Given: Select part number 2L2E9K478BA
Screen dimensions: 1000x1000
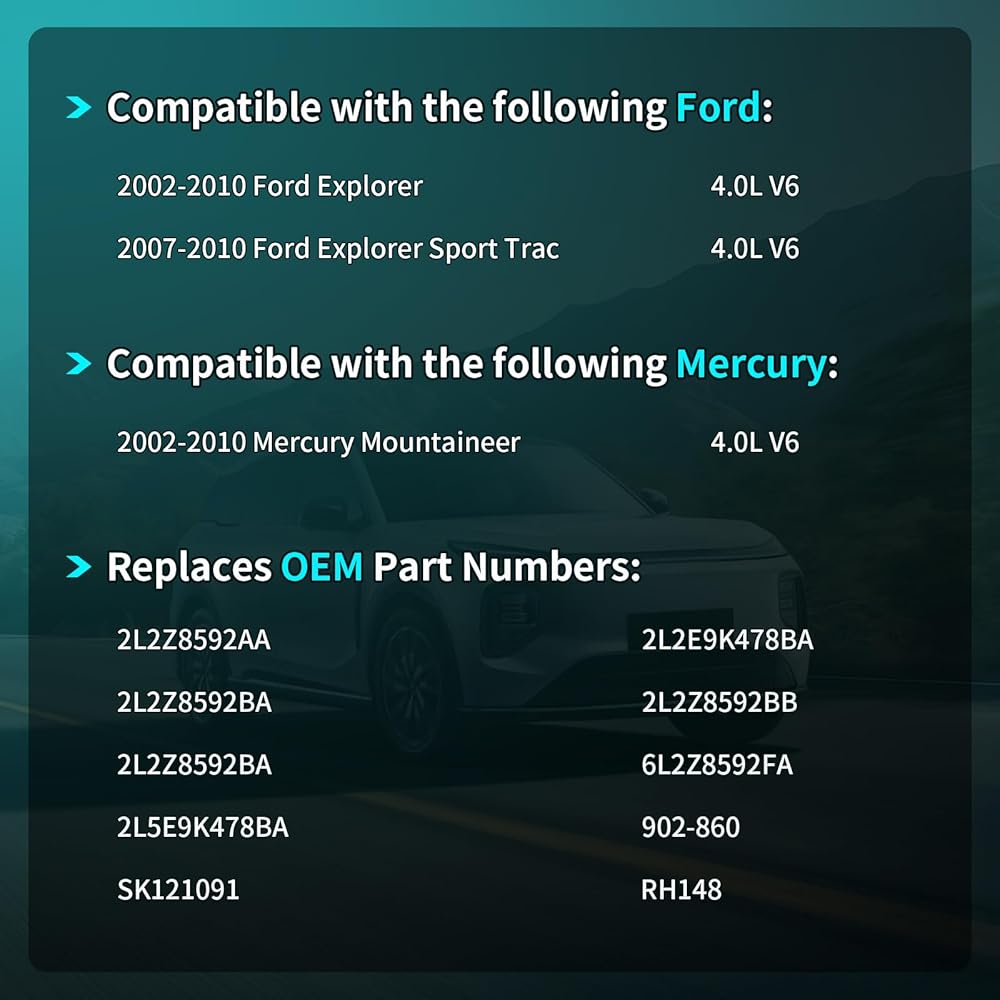Looking at the screenshot, I should [727, 640].
